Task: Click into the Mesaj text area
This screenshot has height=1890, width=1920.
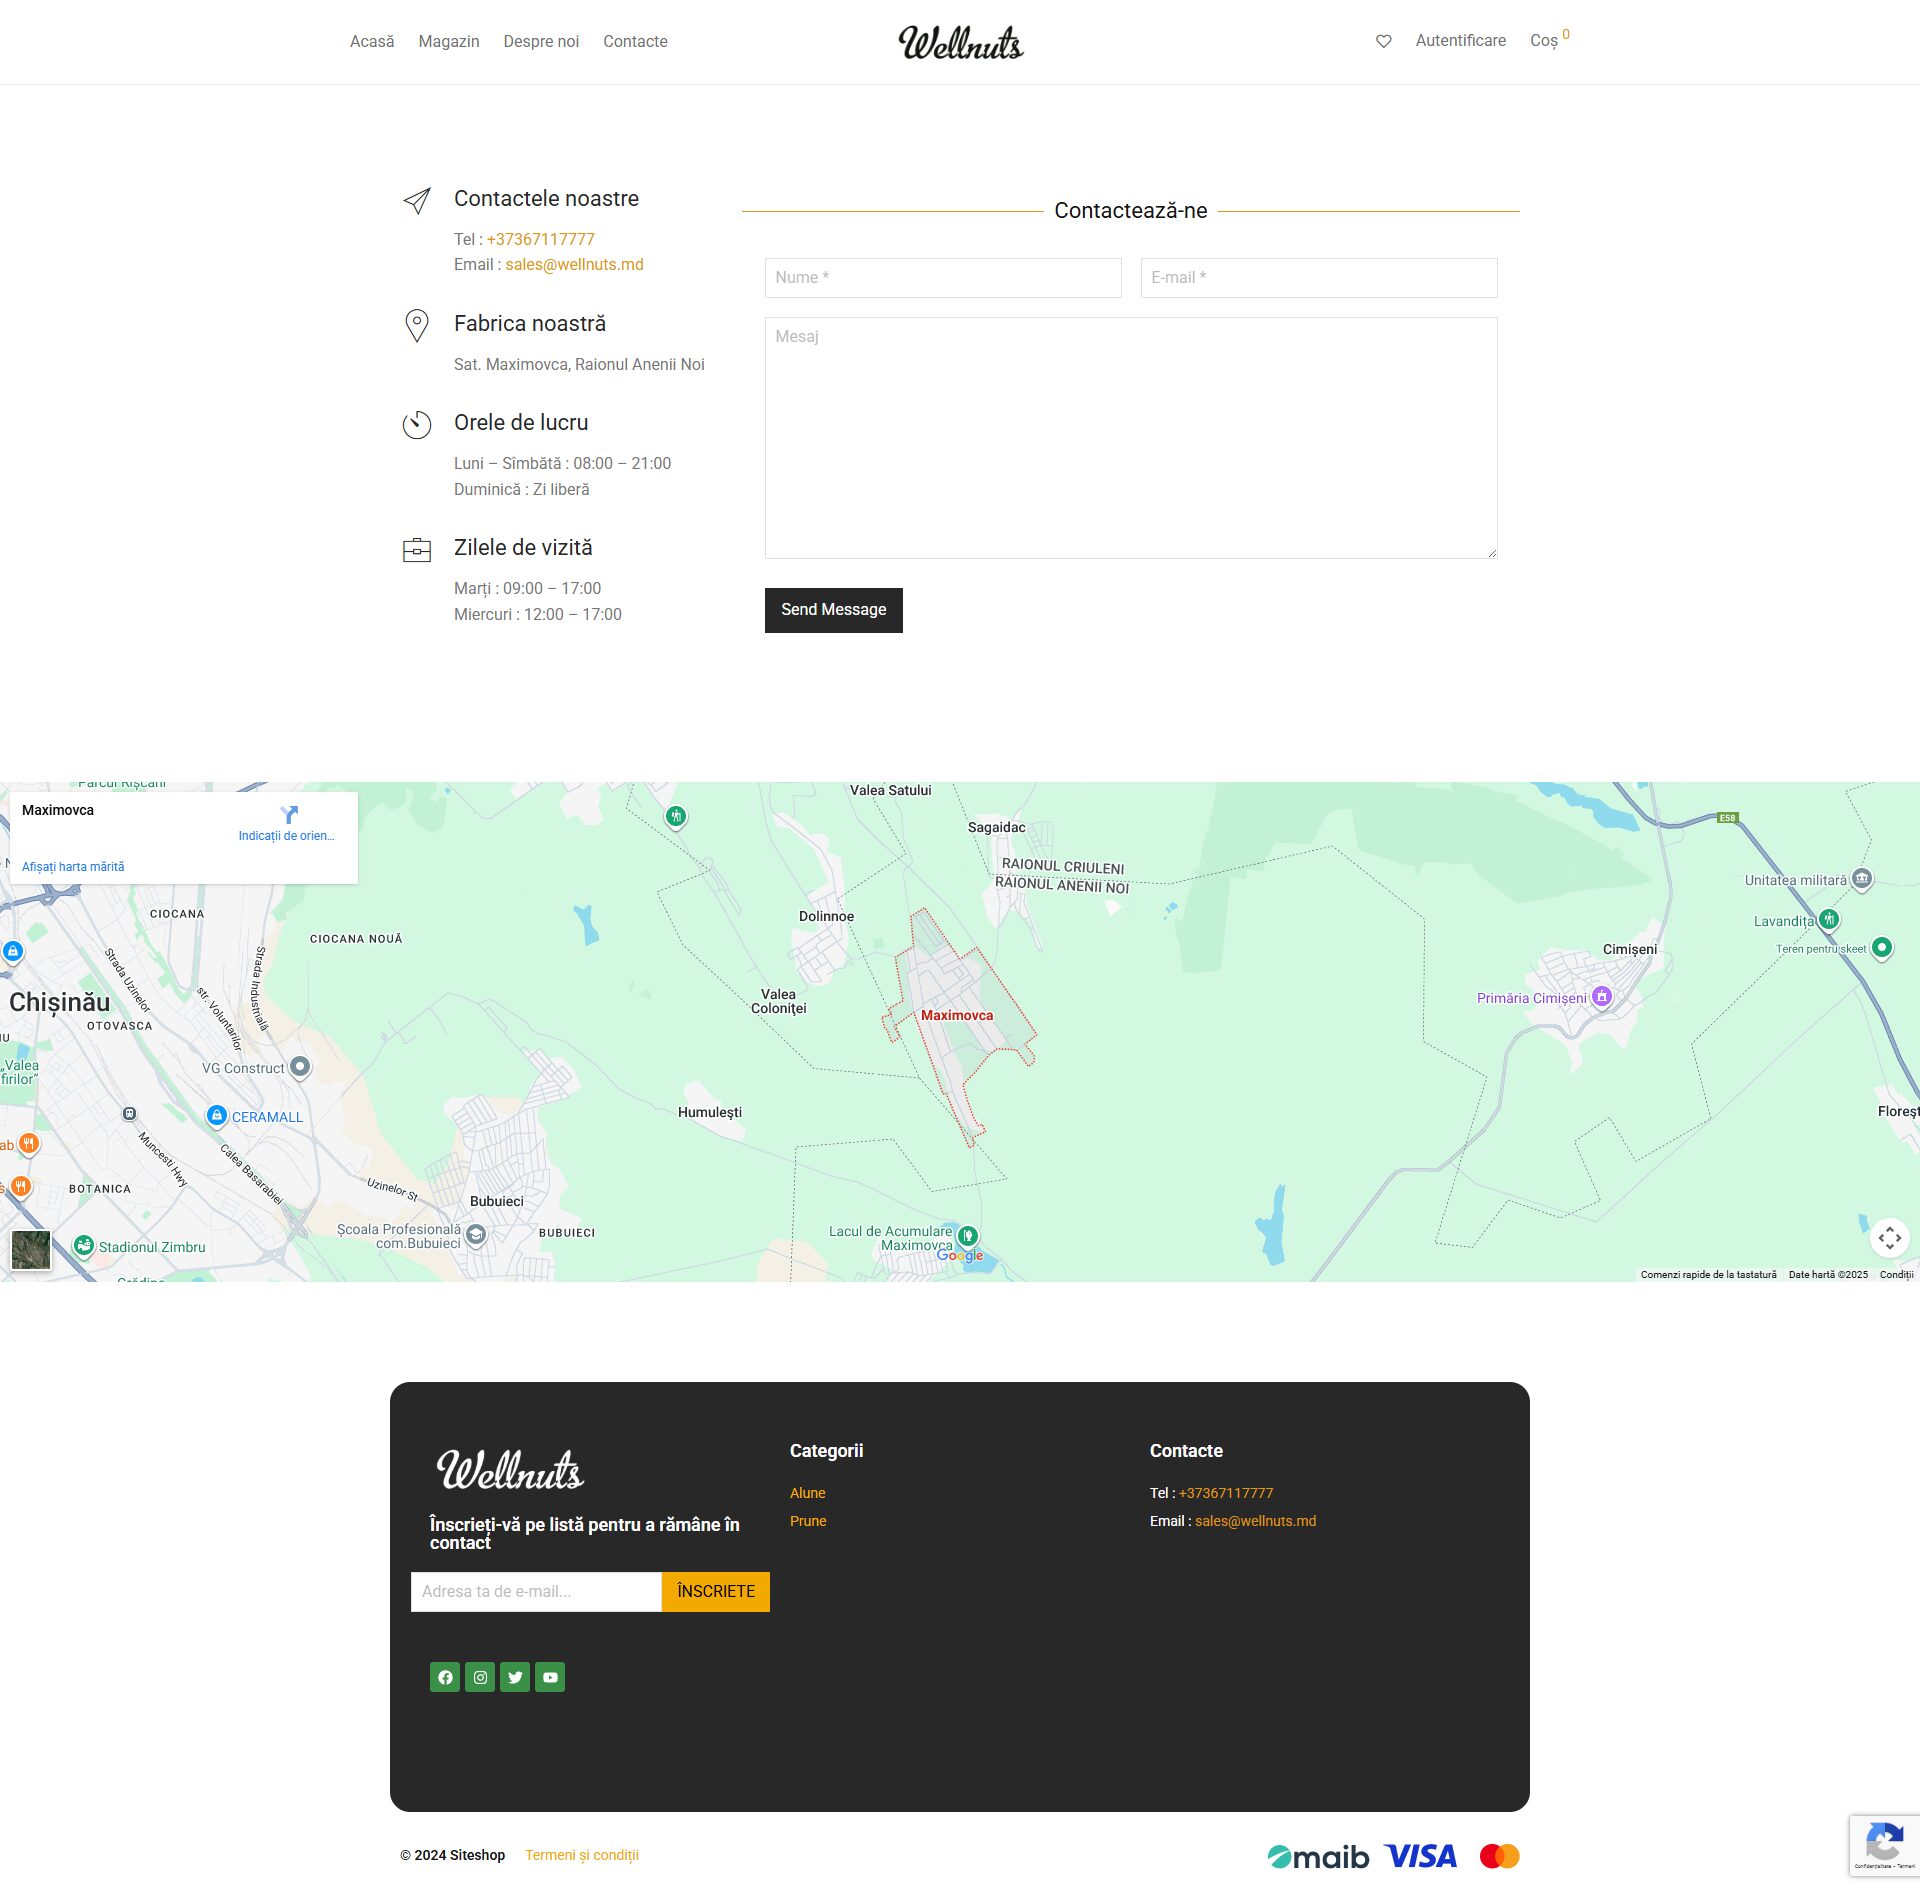Action: (x=1131, y=437)
